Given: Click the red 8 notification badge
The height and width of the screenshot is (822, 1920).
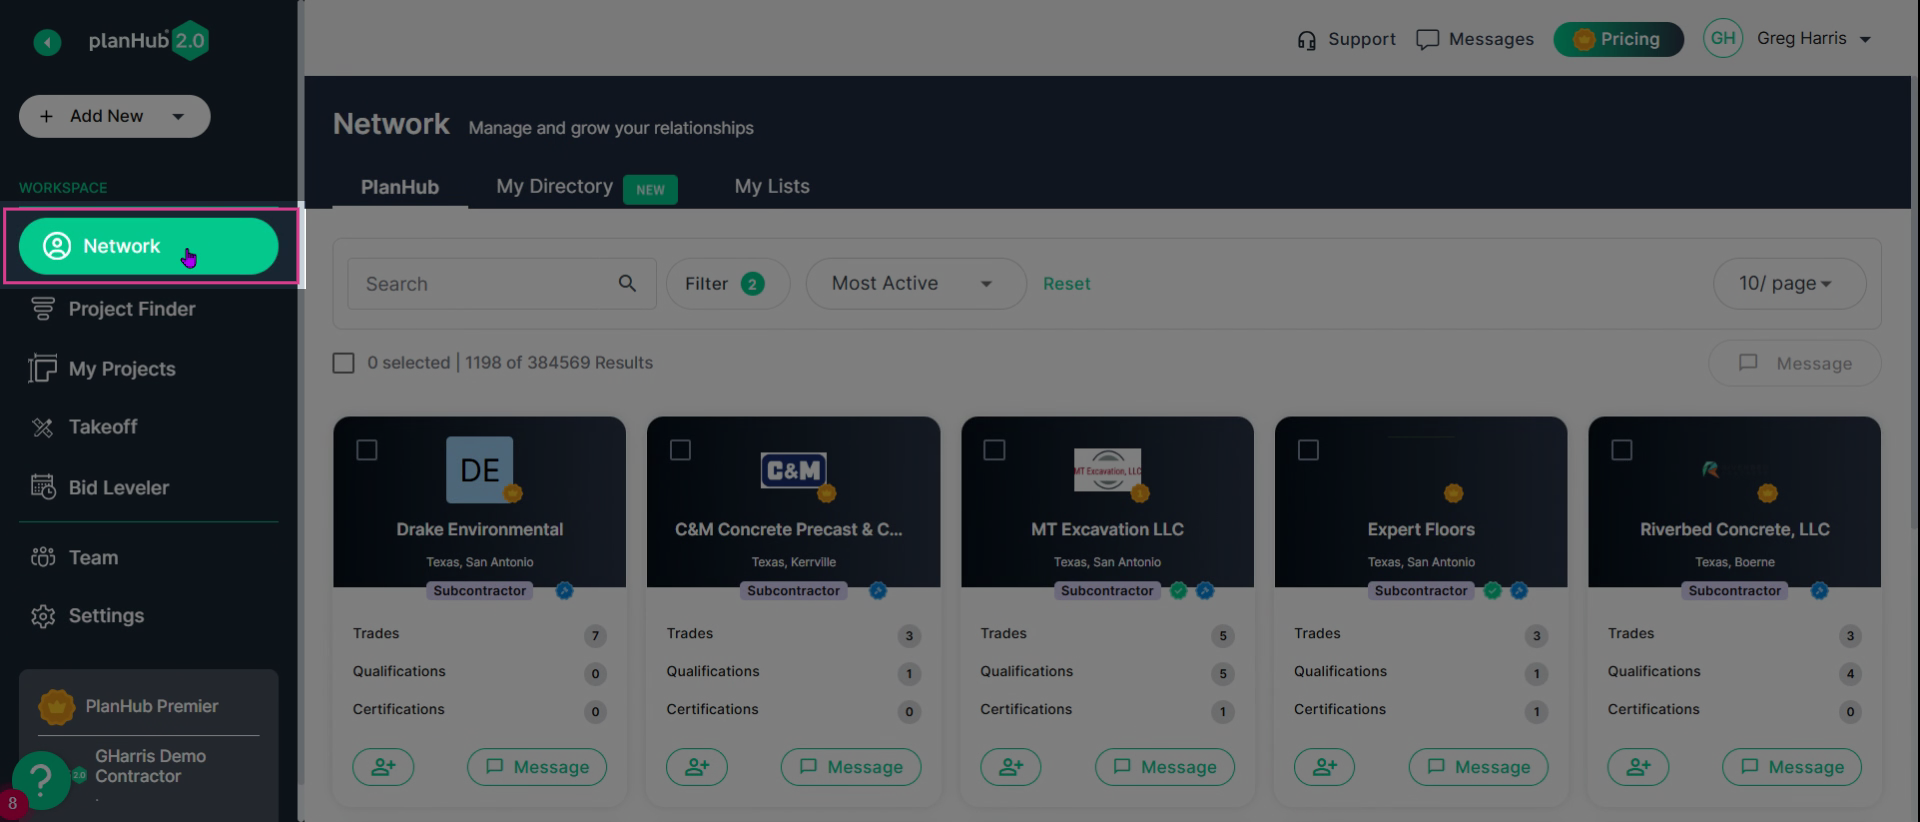Looking at the screenshot, I should pos(12,803).
